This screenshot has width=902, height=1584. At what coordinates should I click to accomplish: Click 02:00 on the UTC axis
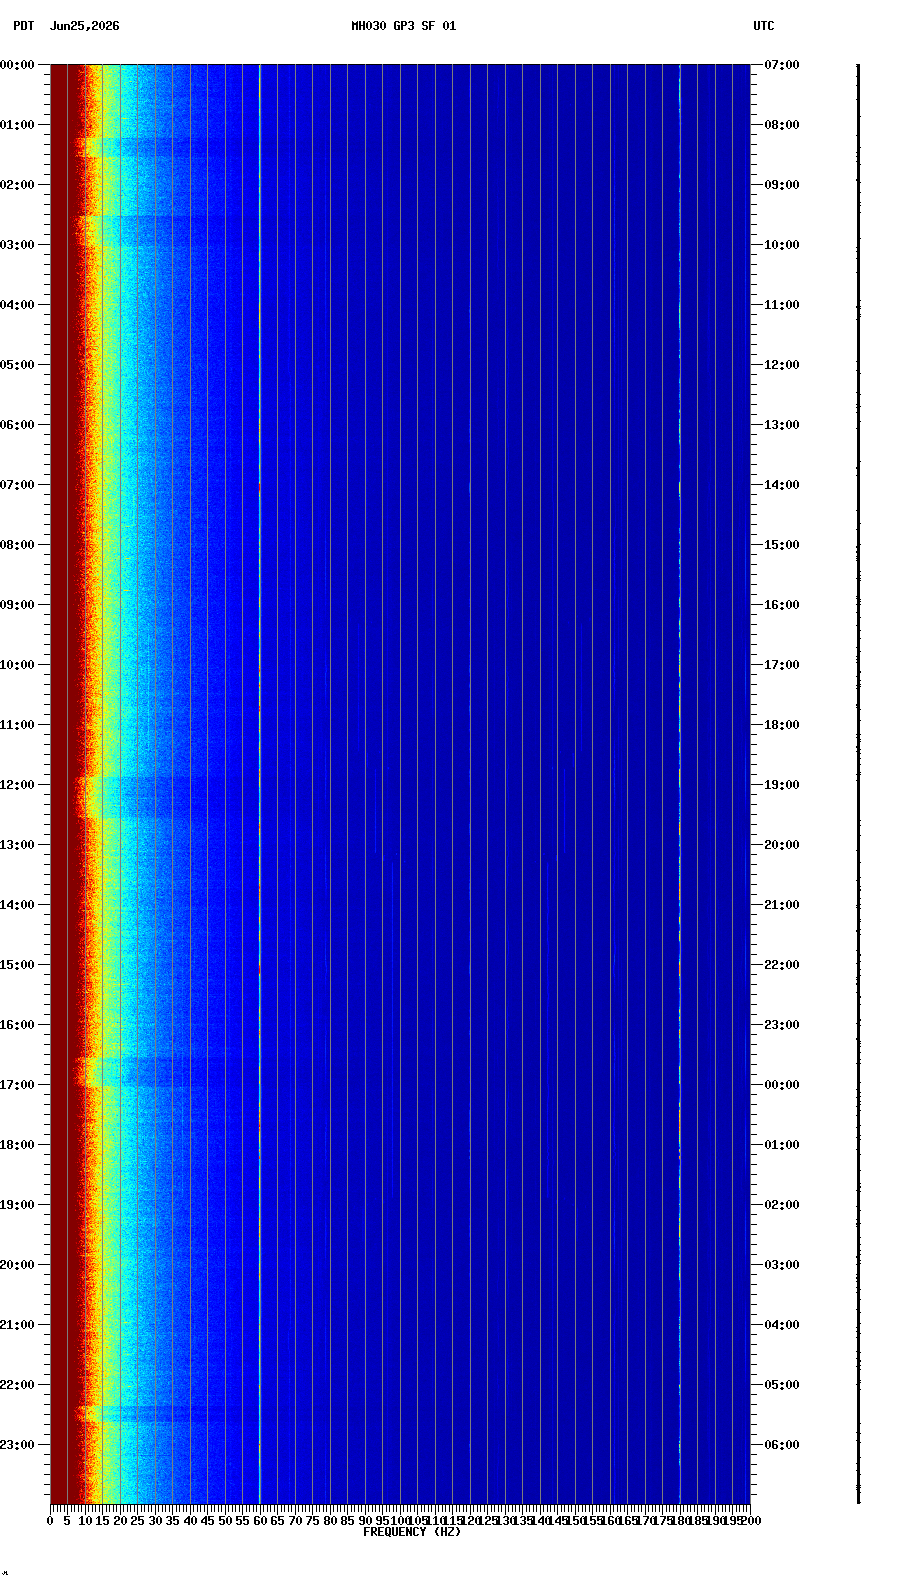click(782, 1205)
